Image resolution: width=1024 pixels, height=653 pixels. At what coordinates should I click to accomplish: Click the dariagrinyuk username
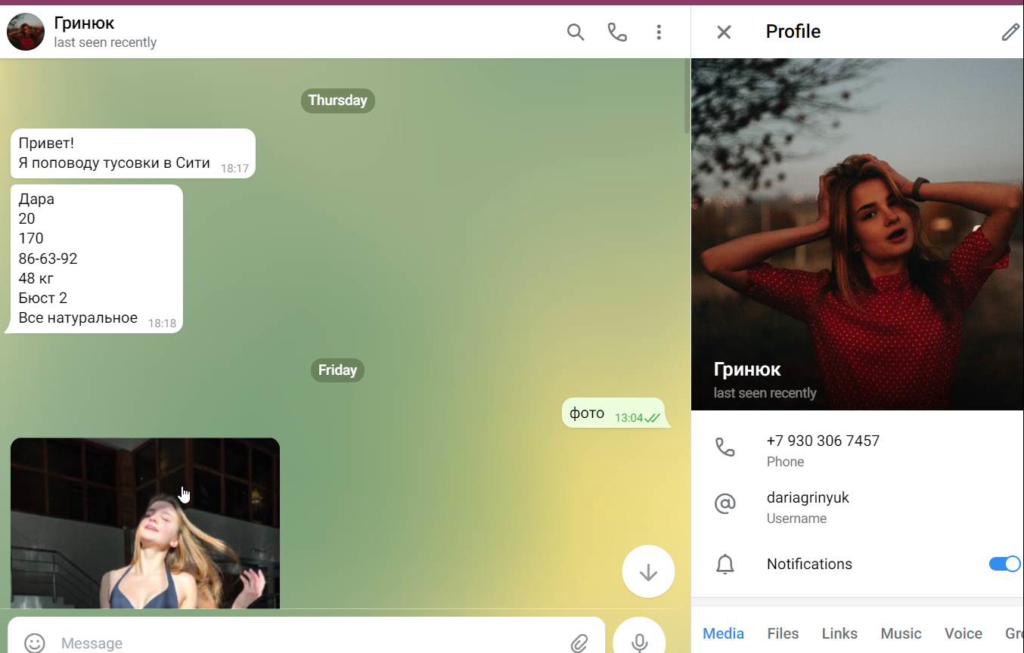click(808, 498)
